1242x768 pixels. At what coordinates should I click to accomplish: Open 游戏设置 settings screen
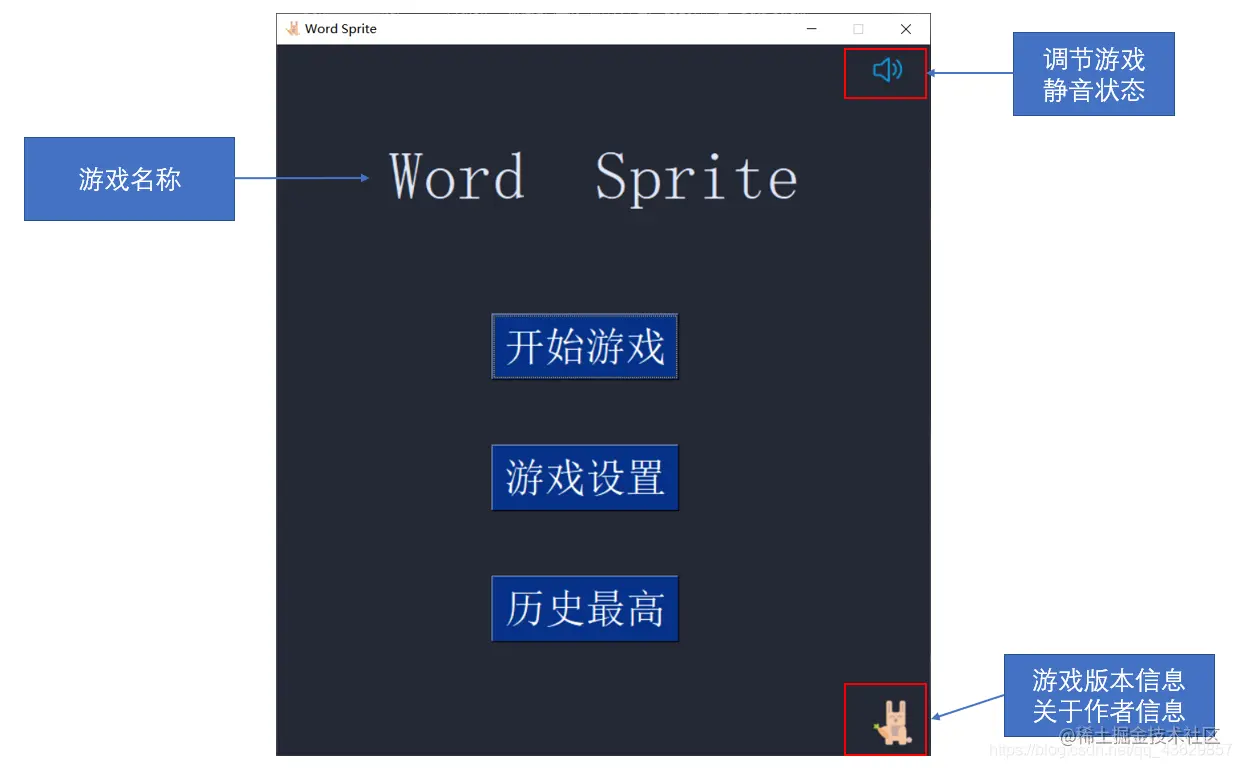(584, 477)
